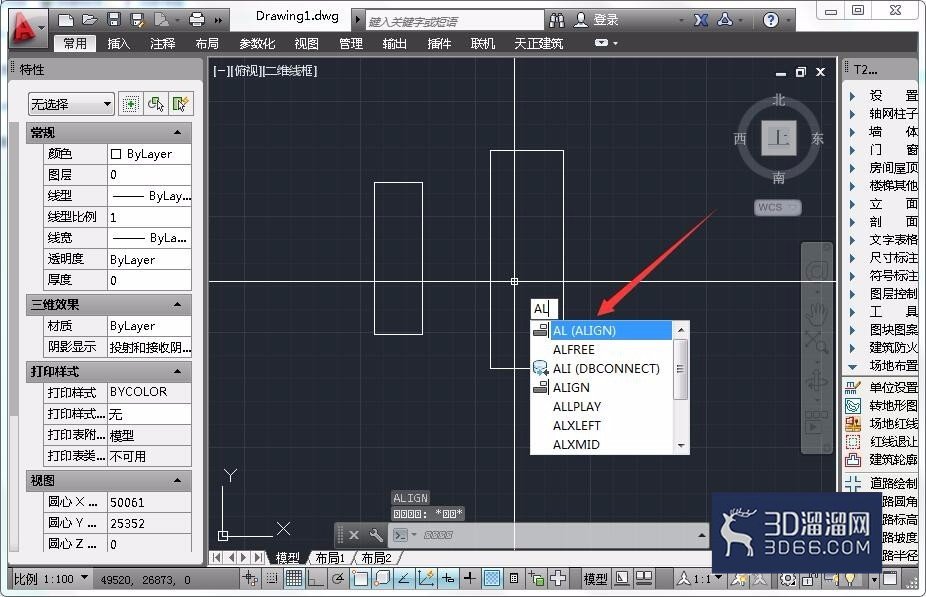The width and height of the screenshot is (926, 597).
Task: Open the 无选择 selection dropdown
Action: pyautogui.click(x=71, y=105)
